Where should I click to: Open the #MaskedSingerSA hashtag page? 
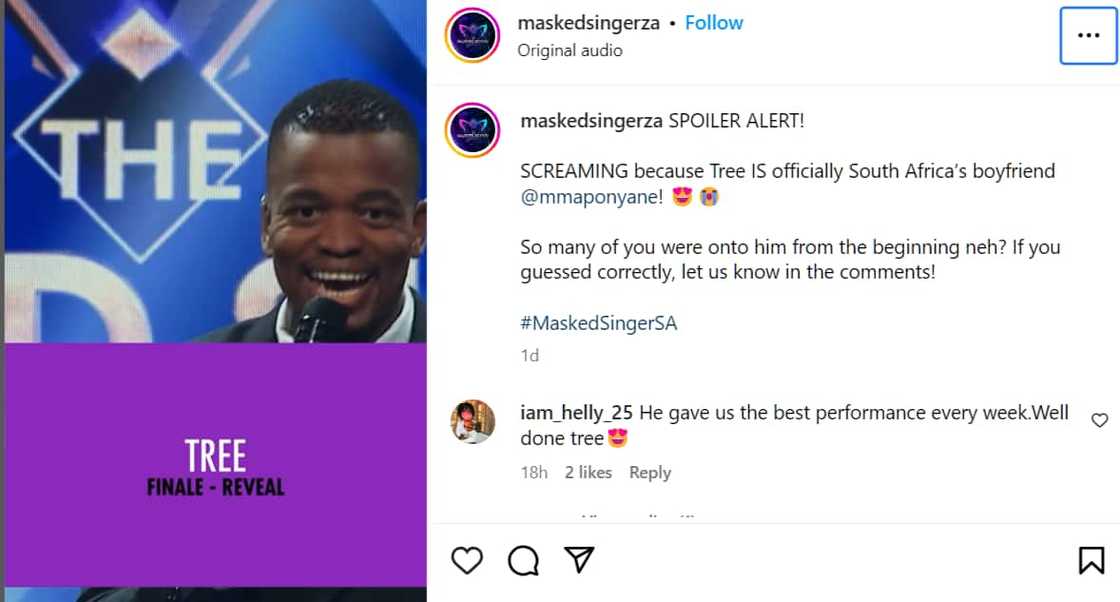[x=598, y=323]
